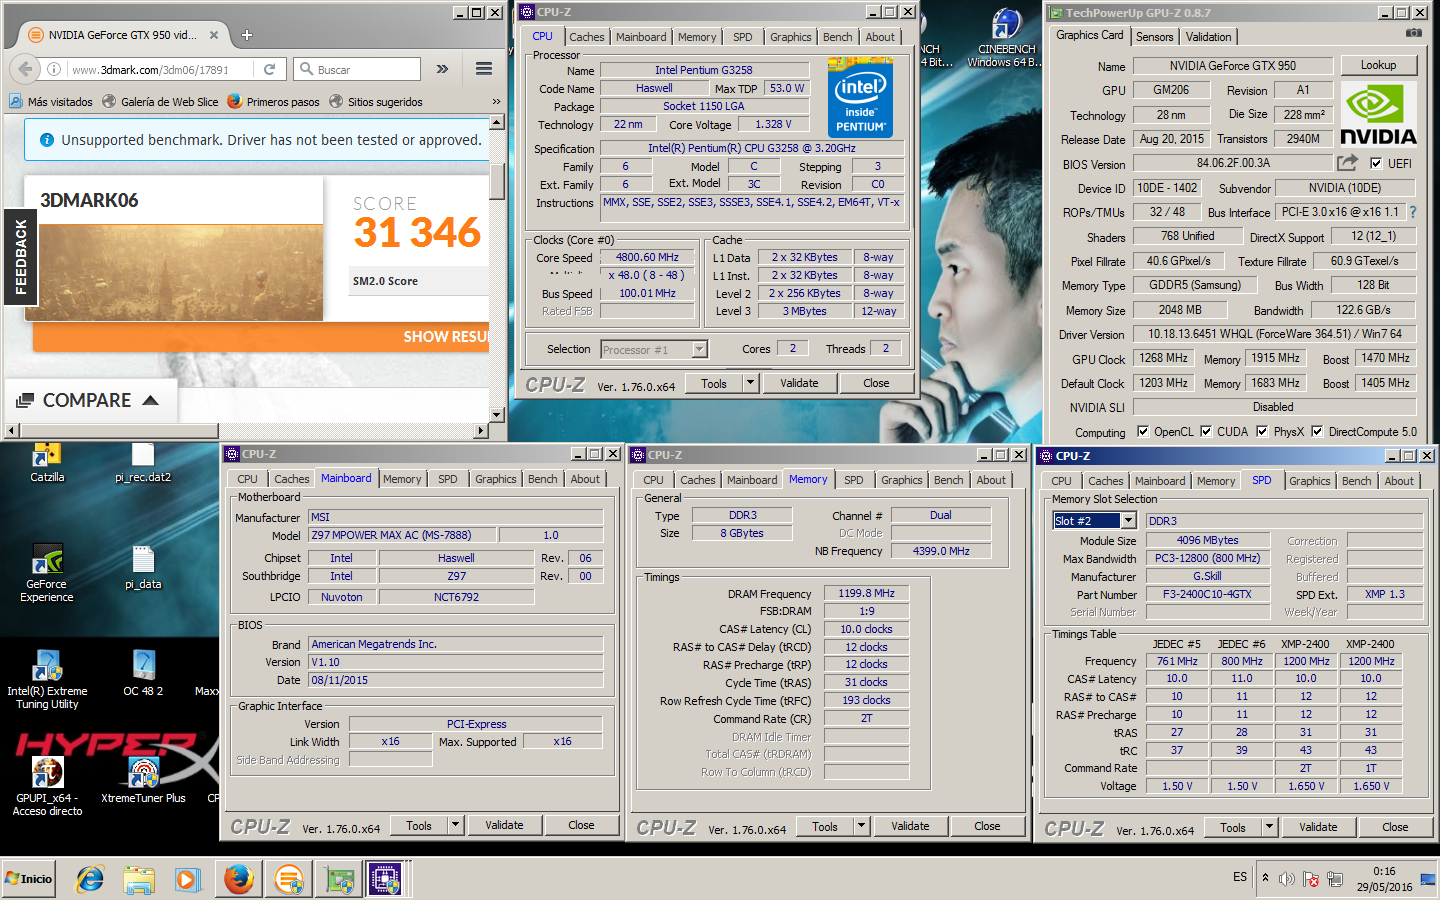This screenshot has width=1440, height=900.
Task: Switch to Validation tab in GPU-Z
Action: coord(1208,37)
